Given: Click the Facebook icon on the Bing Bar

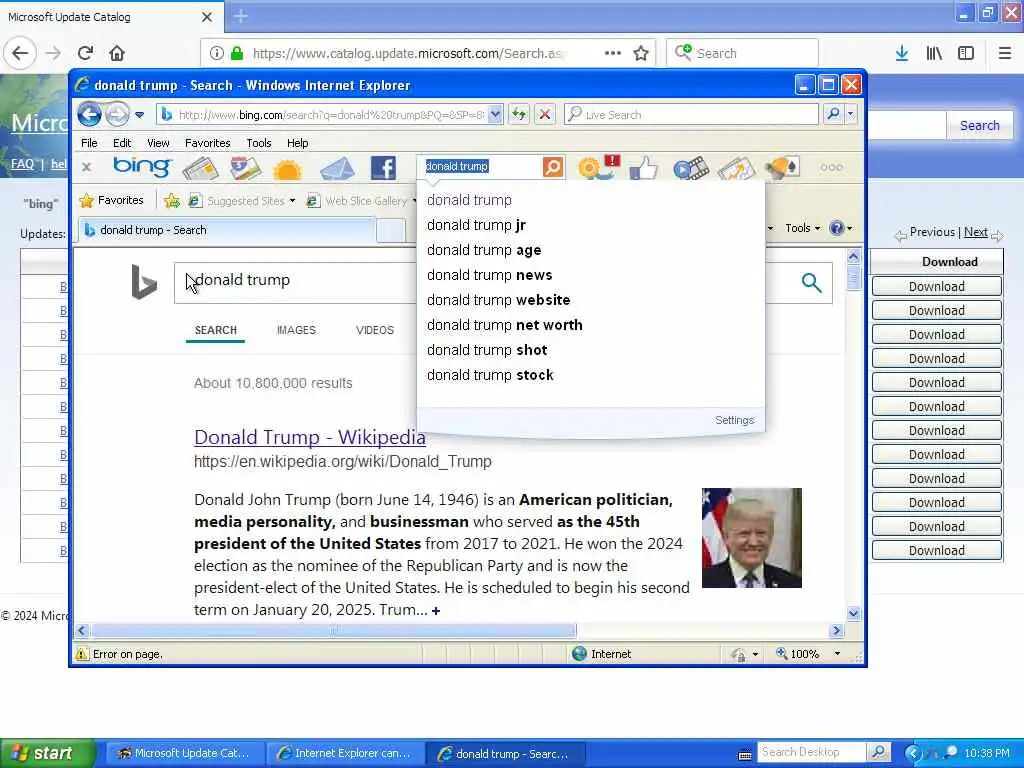Looking at the screenshot, I should click(383, 168).
